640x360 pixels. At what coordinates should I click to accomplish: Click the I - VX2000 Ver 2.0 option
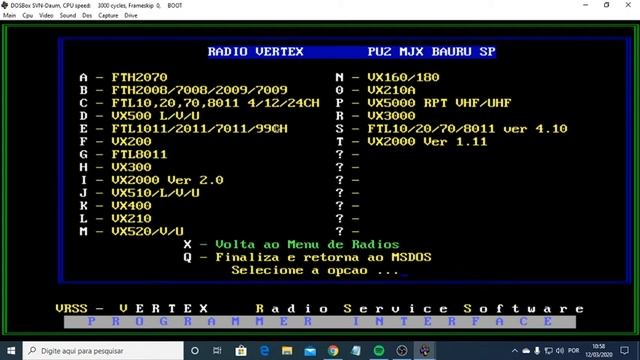151,180
